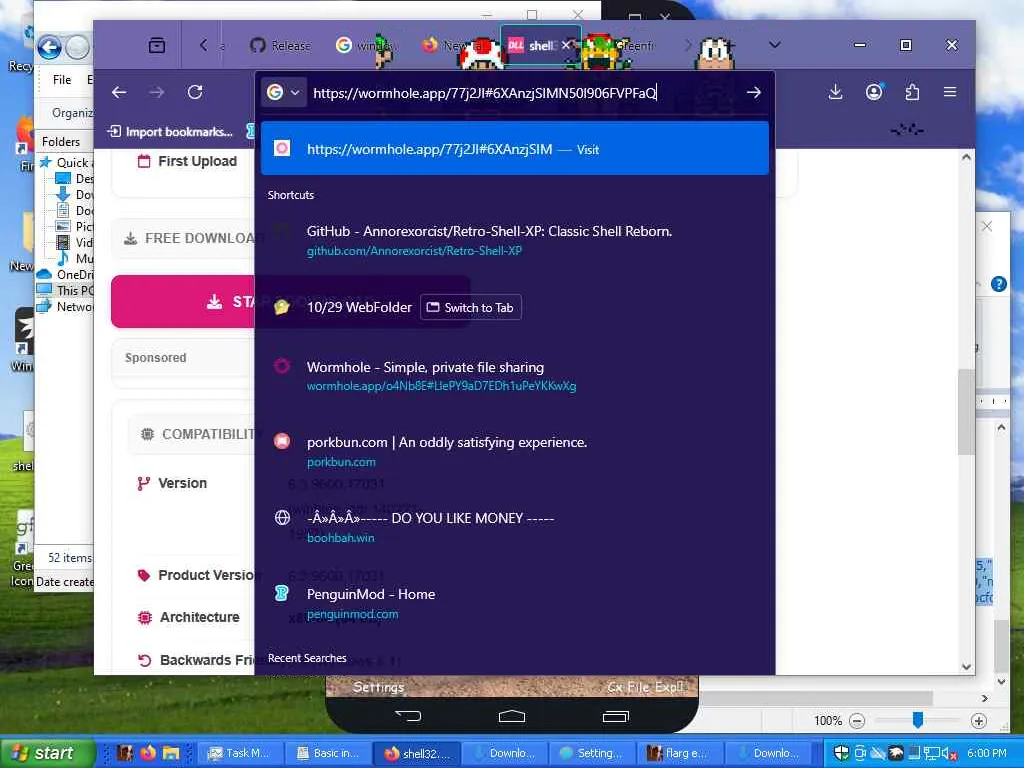
Task: Go back one page in Firefox
Action: (119, 93)
